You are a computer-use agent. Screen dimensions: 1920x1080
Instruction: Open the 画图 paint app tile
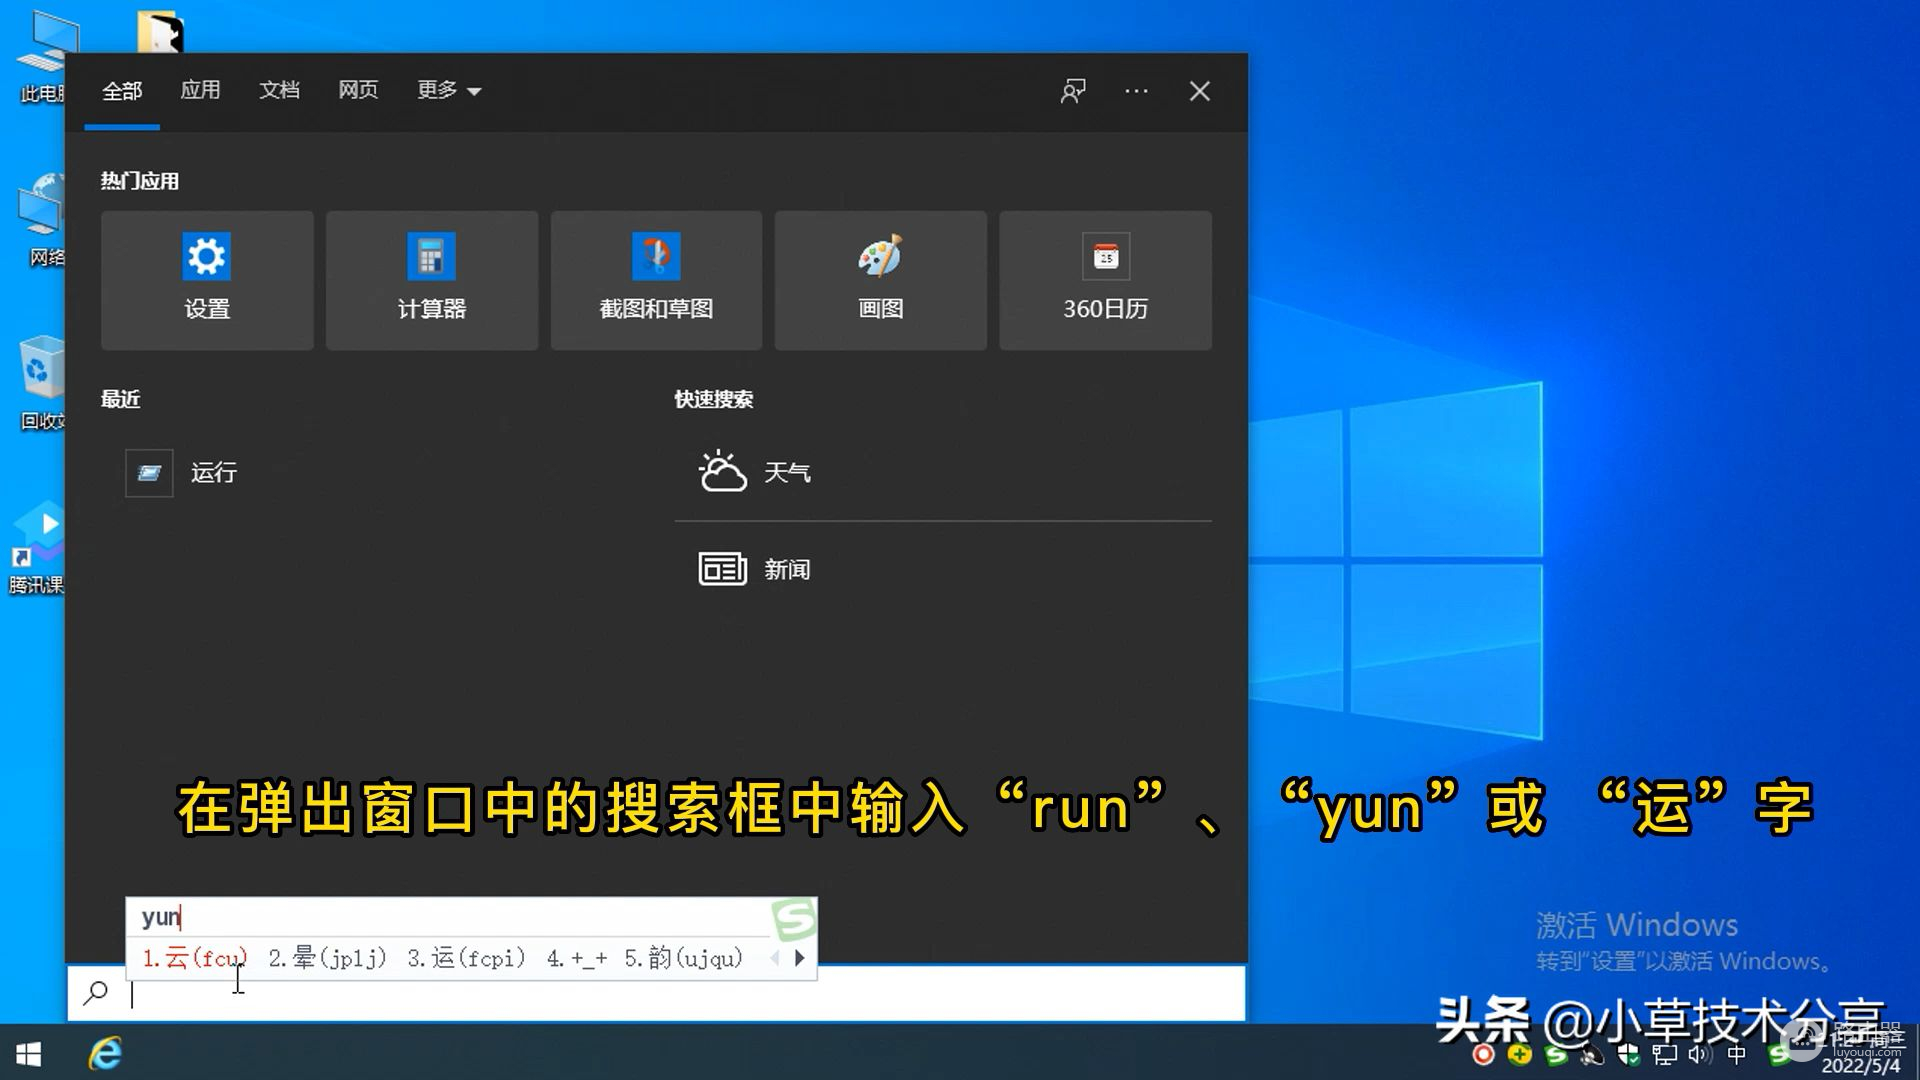pos(880,280)
